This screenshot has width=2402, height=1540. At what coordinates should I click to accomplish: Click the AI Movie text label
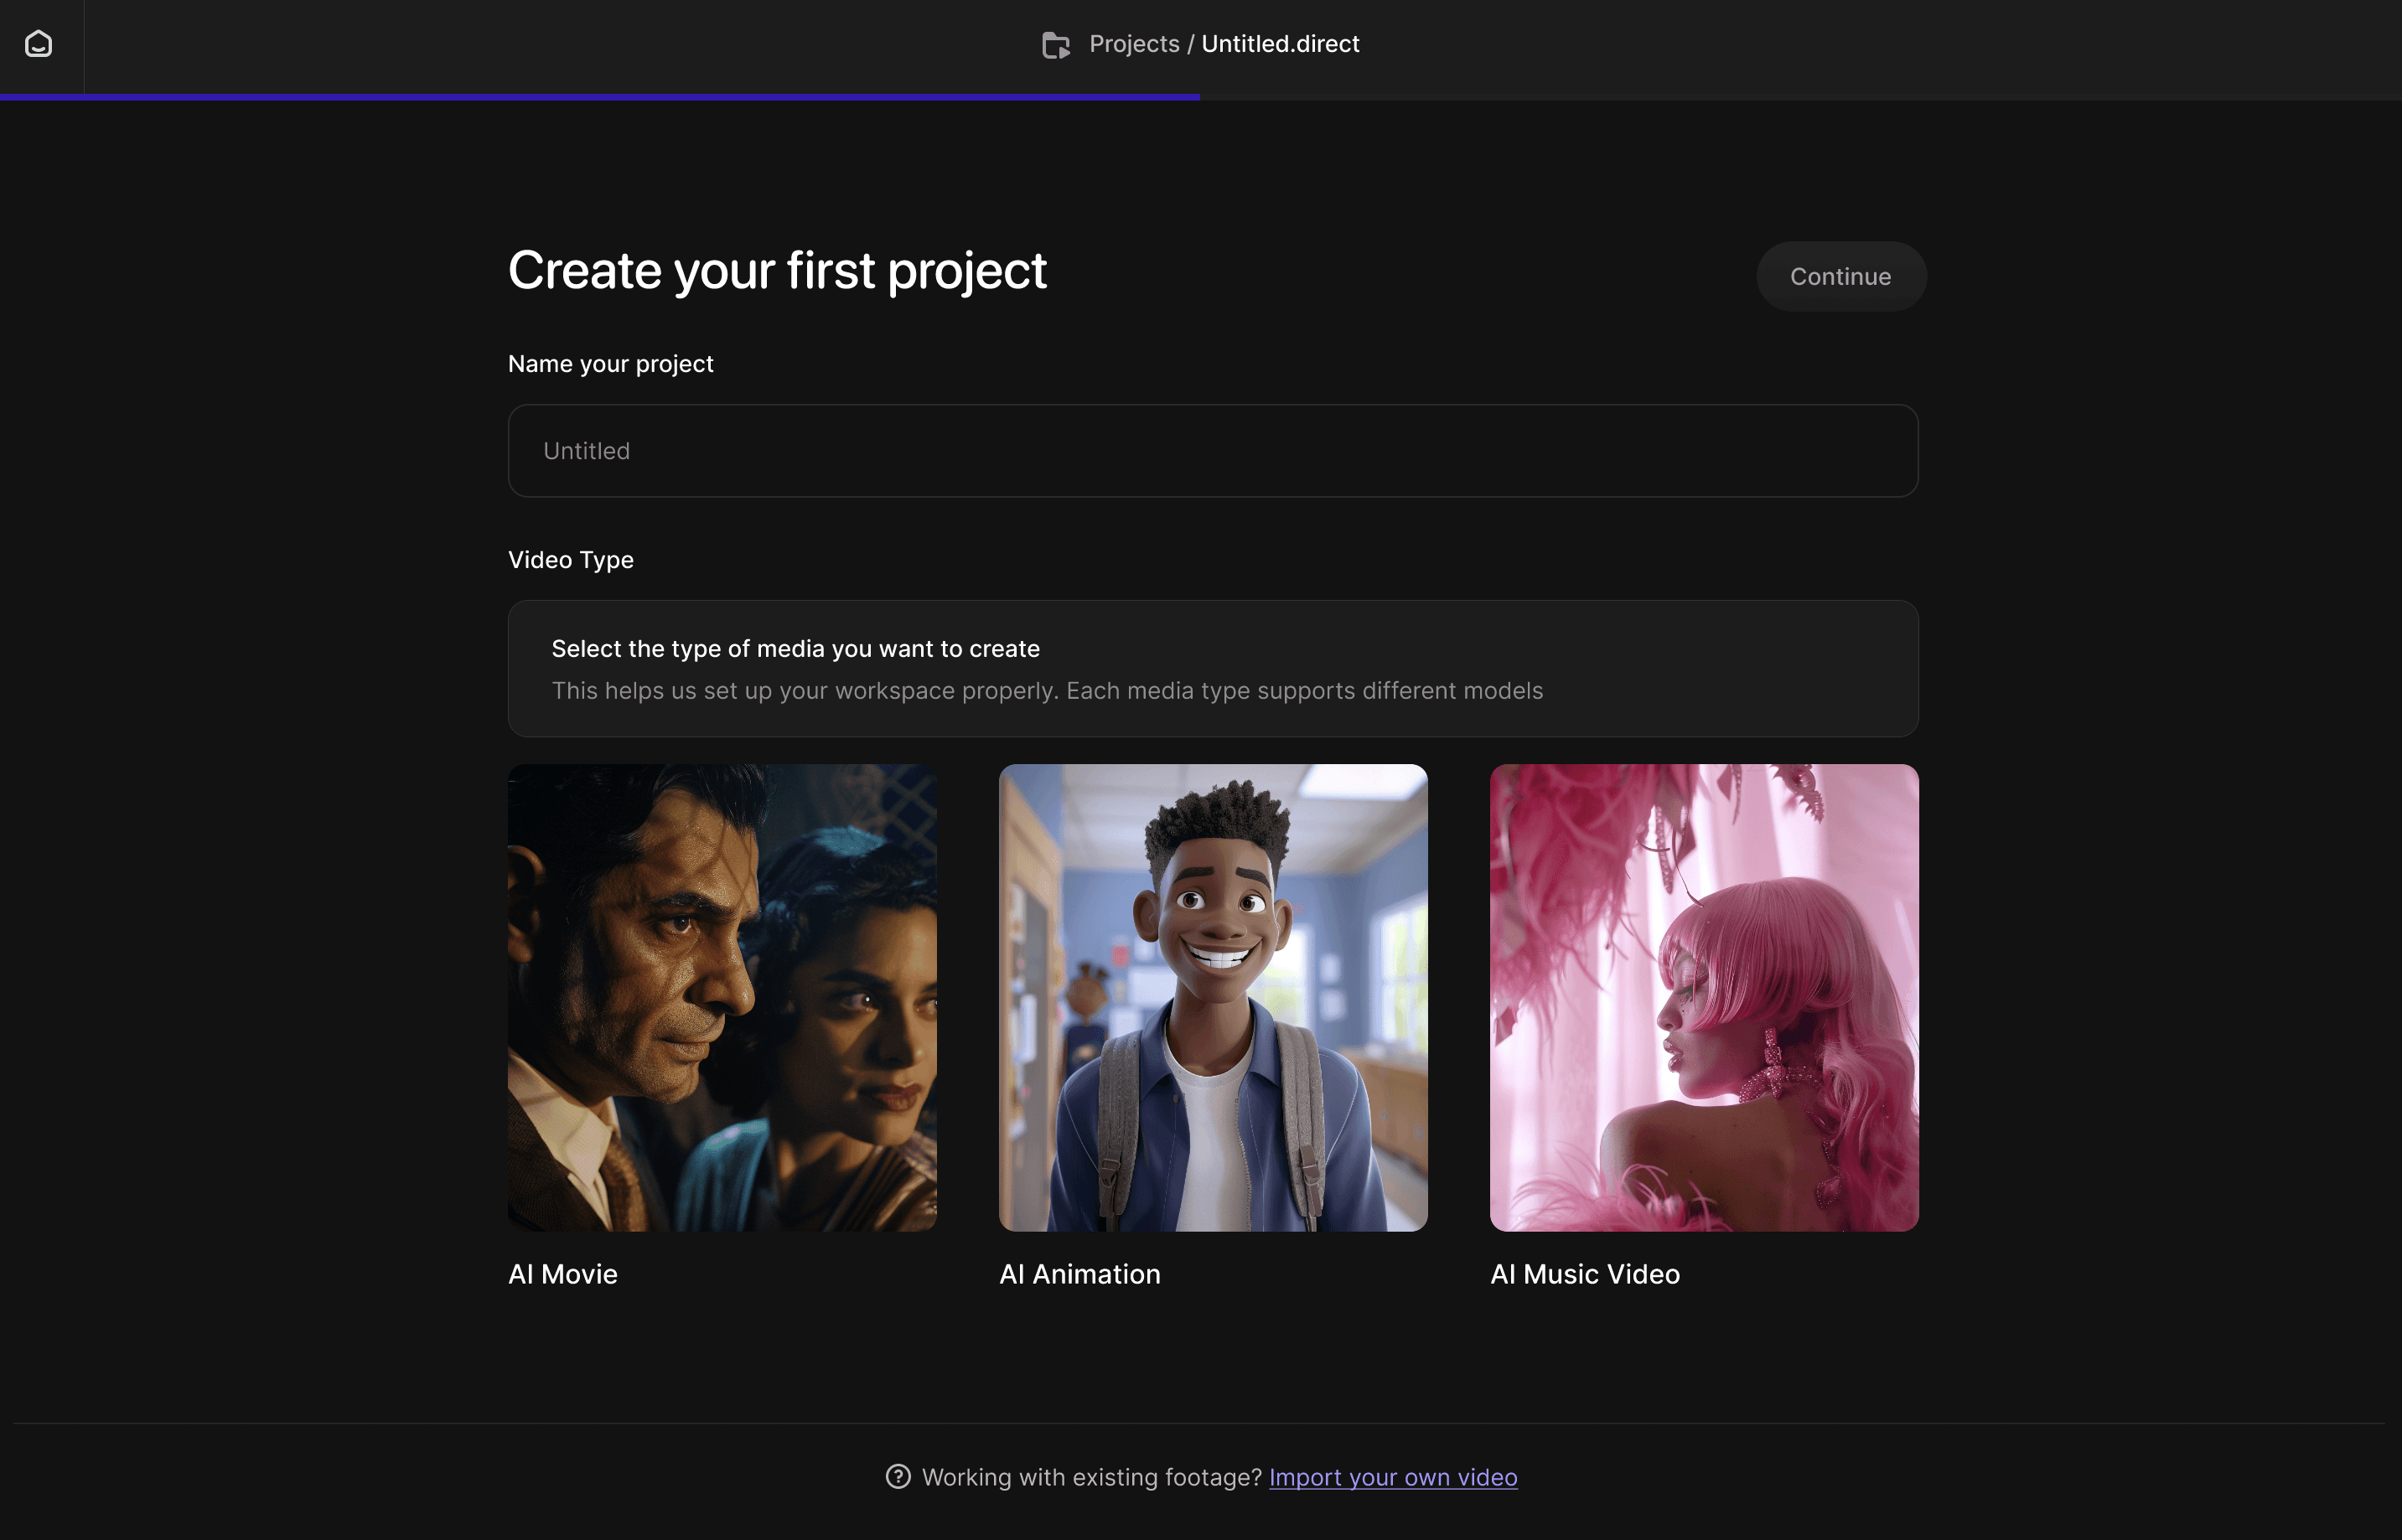(x=563, y=1274)
